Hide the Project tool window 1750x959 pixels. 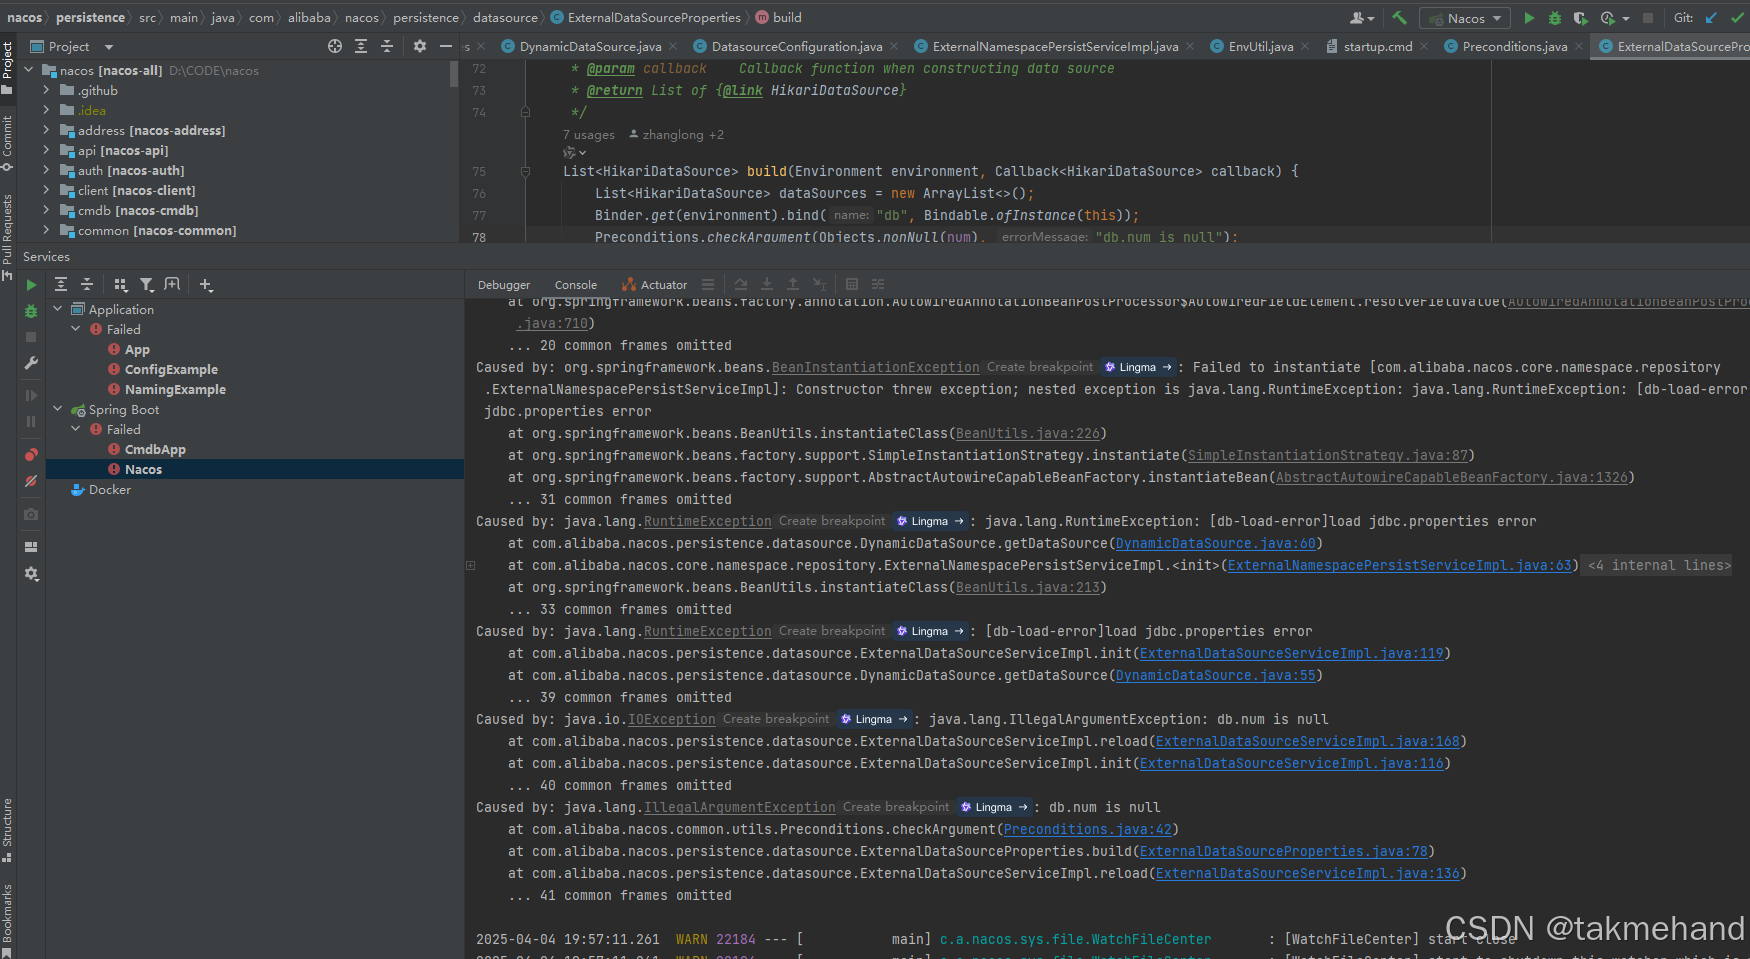446,46
